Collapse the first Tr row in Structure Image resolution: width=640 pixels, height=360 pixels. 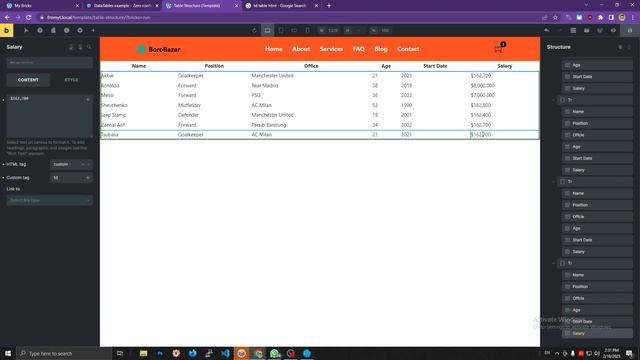[x=554, y=100]
